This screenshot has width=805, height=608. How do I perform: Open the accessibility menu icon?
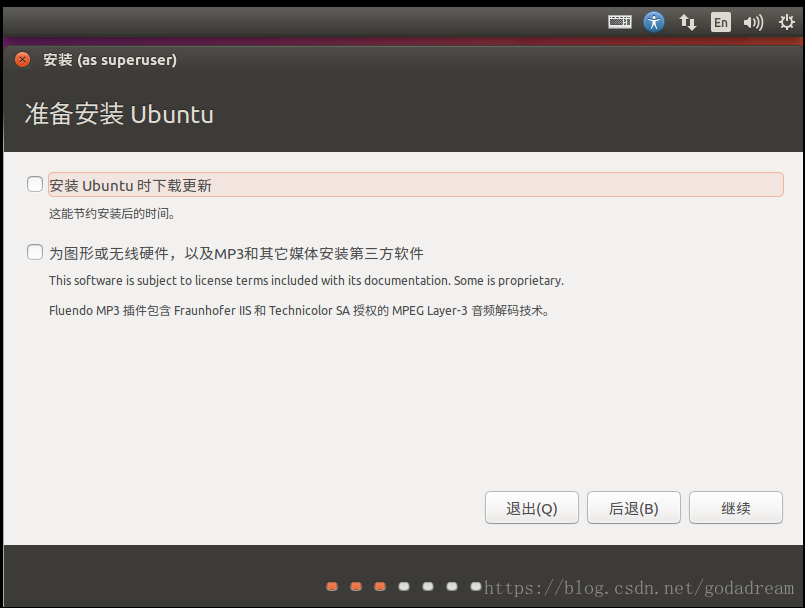[654, 22]
